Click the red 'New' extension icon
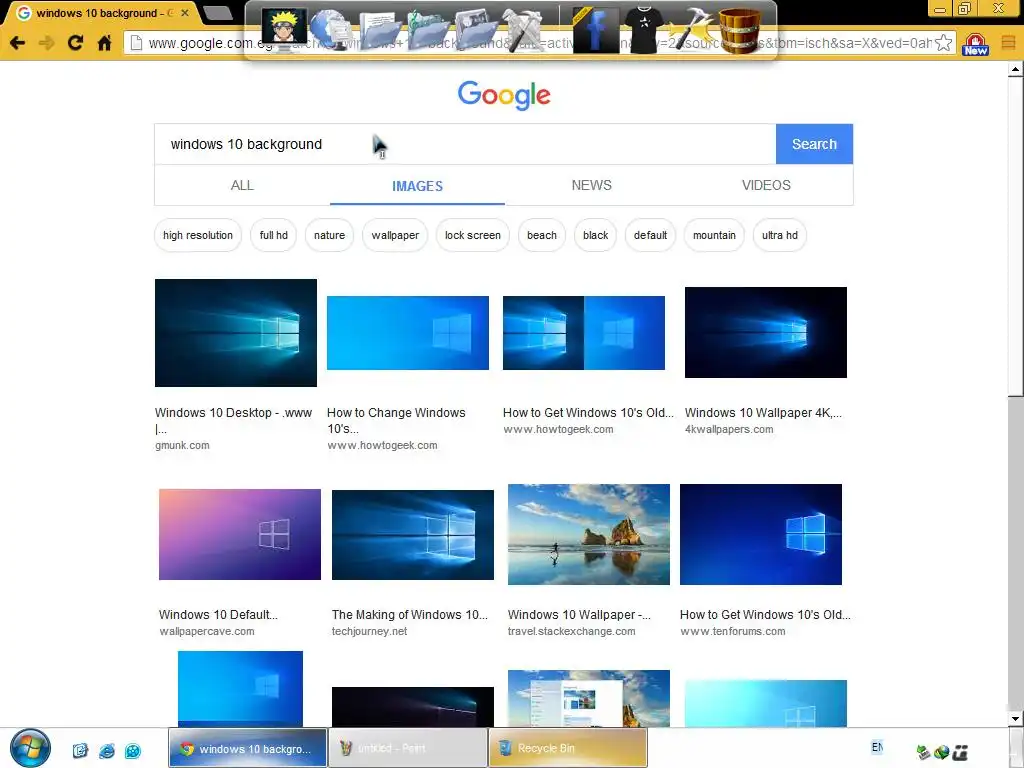The height and width of the screenshot is (768, 1024). 975,44
